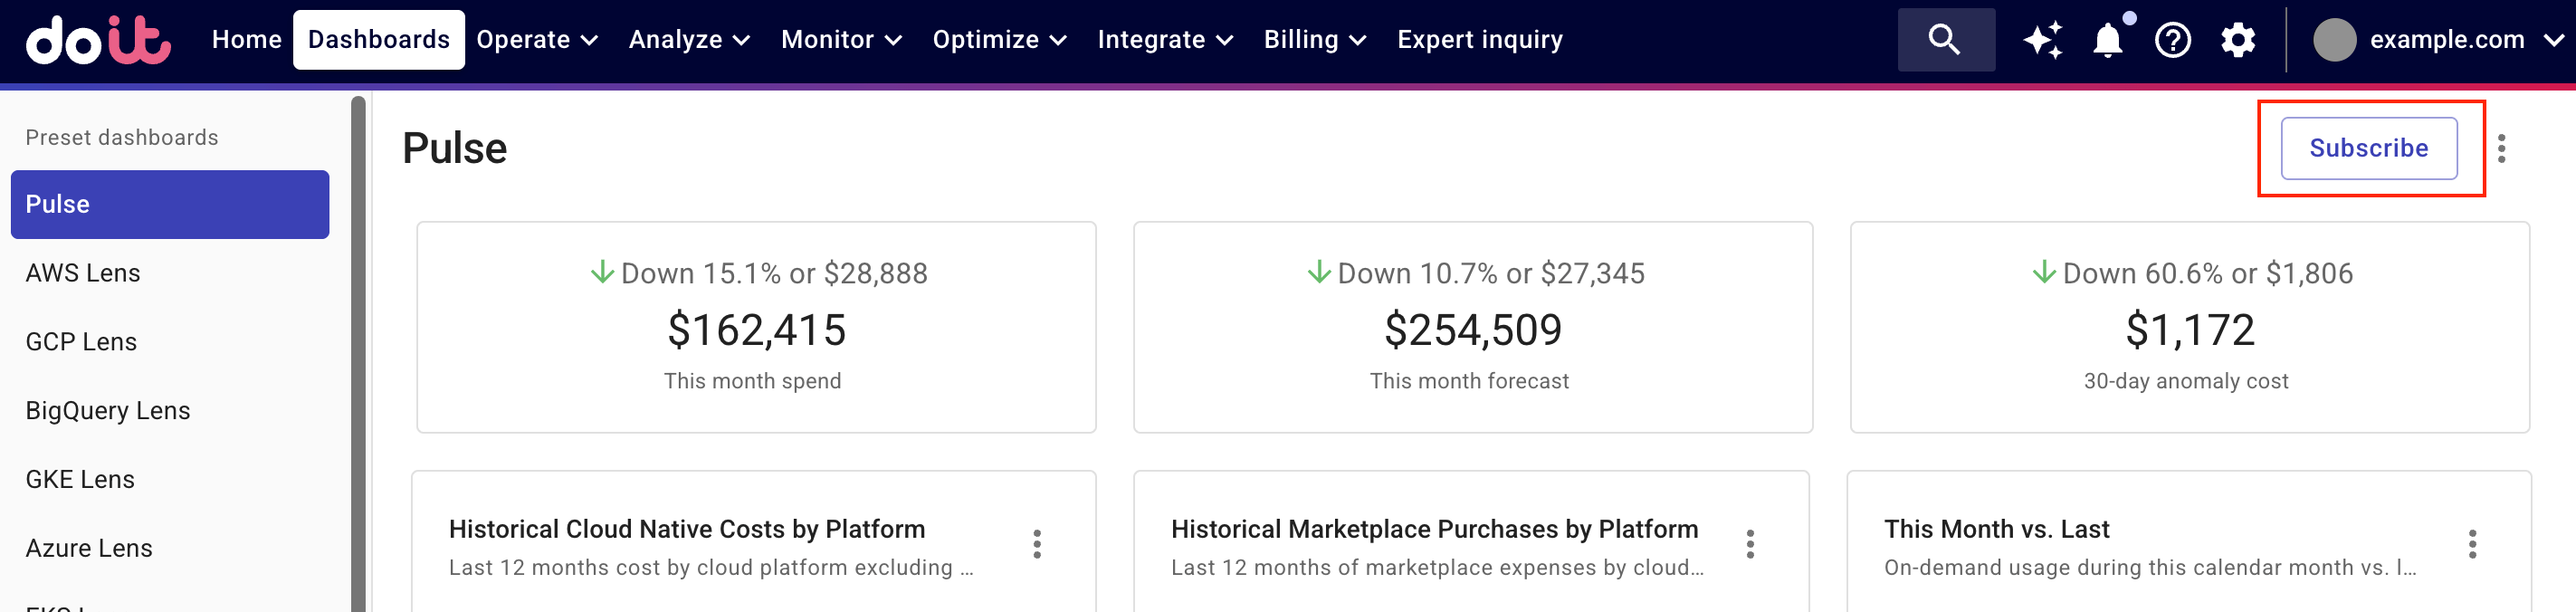
Task: Expand the Monitor menu
Action: 841,40
